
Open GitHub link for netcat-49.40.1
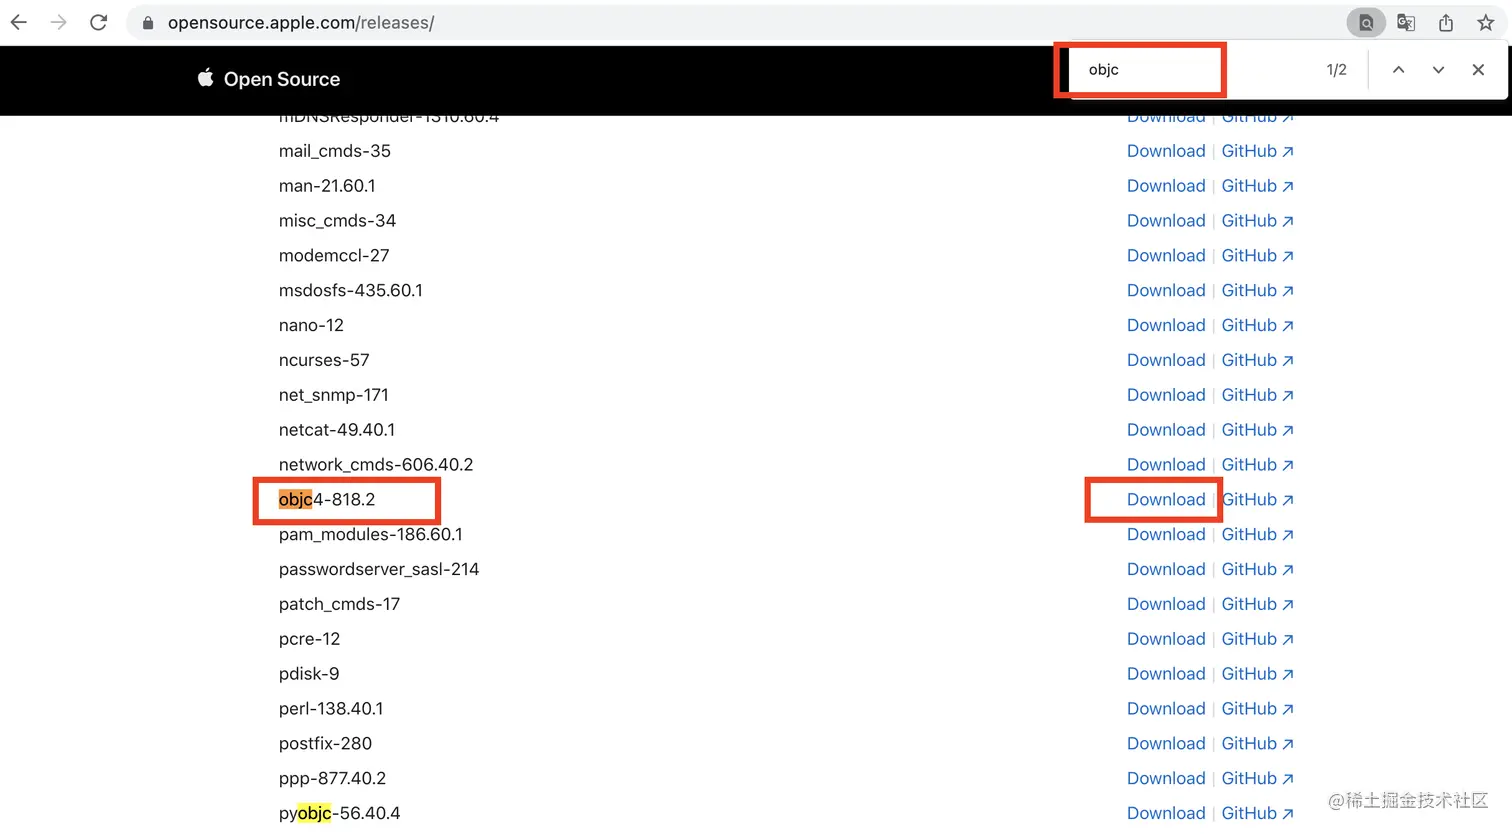[1257, 430]
